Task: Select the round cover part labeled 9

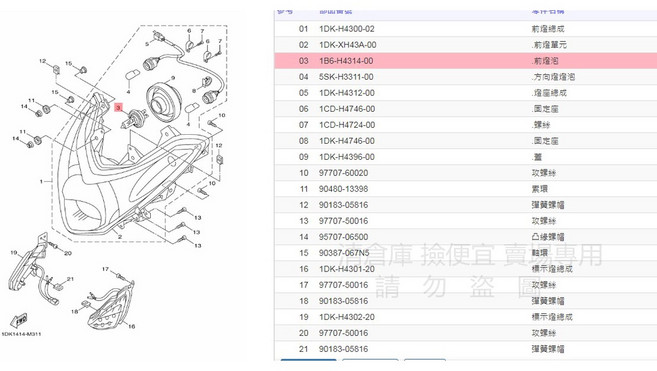Action: pyautogui.click(x=164, y=102)
